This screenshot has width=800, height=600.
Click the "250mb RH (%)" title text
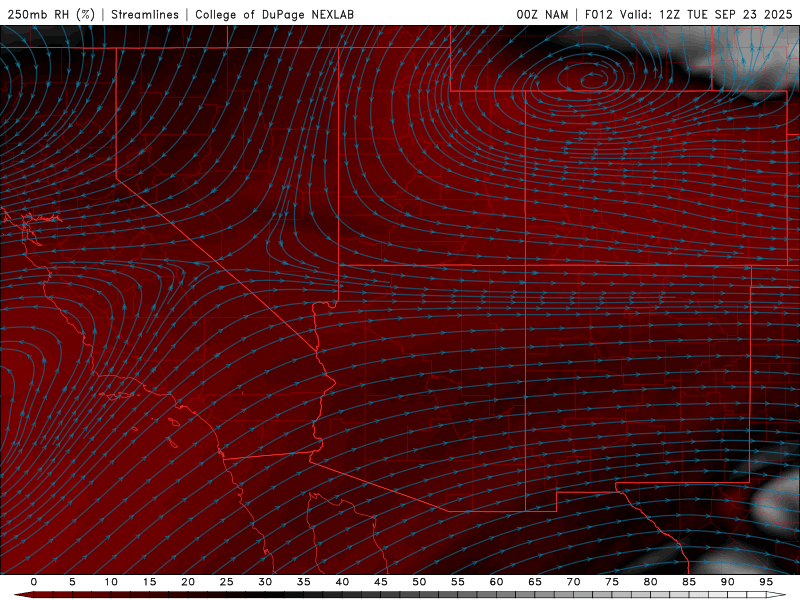click(x=52, y=14)
